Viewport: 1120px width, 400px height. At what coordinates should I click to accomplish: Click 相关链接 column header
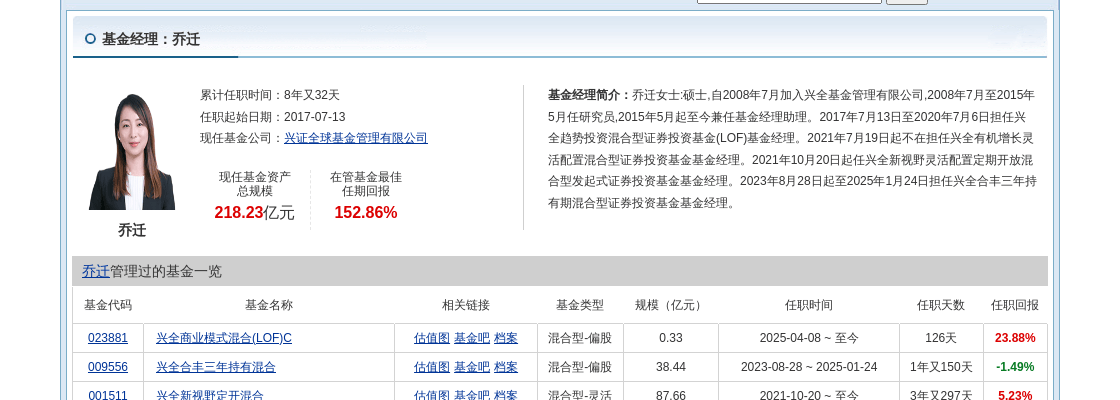pyautogui.click(x=466, y=305)
